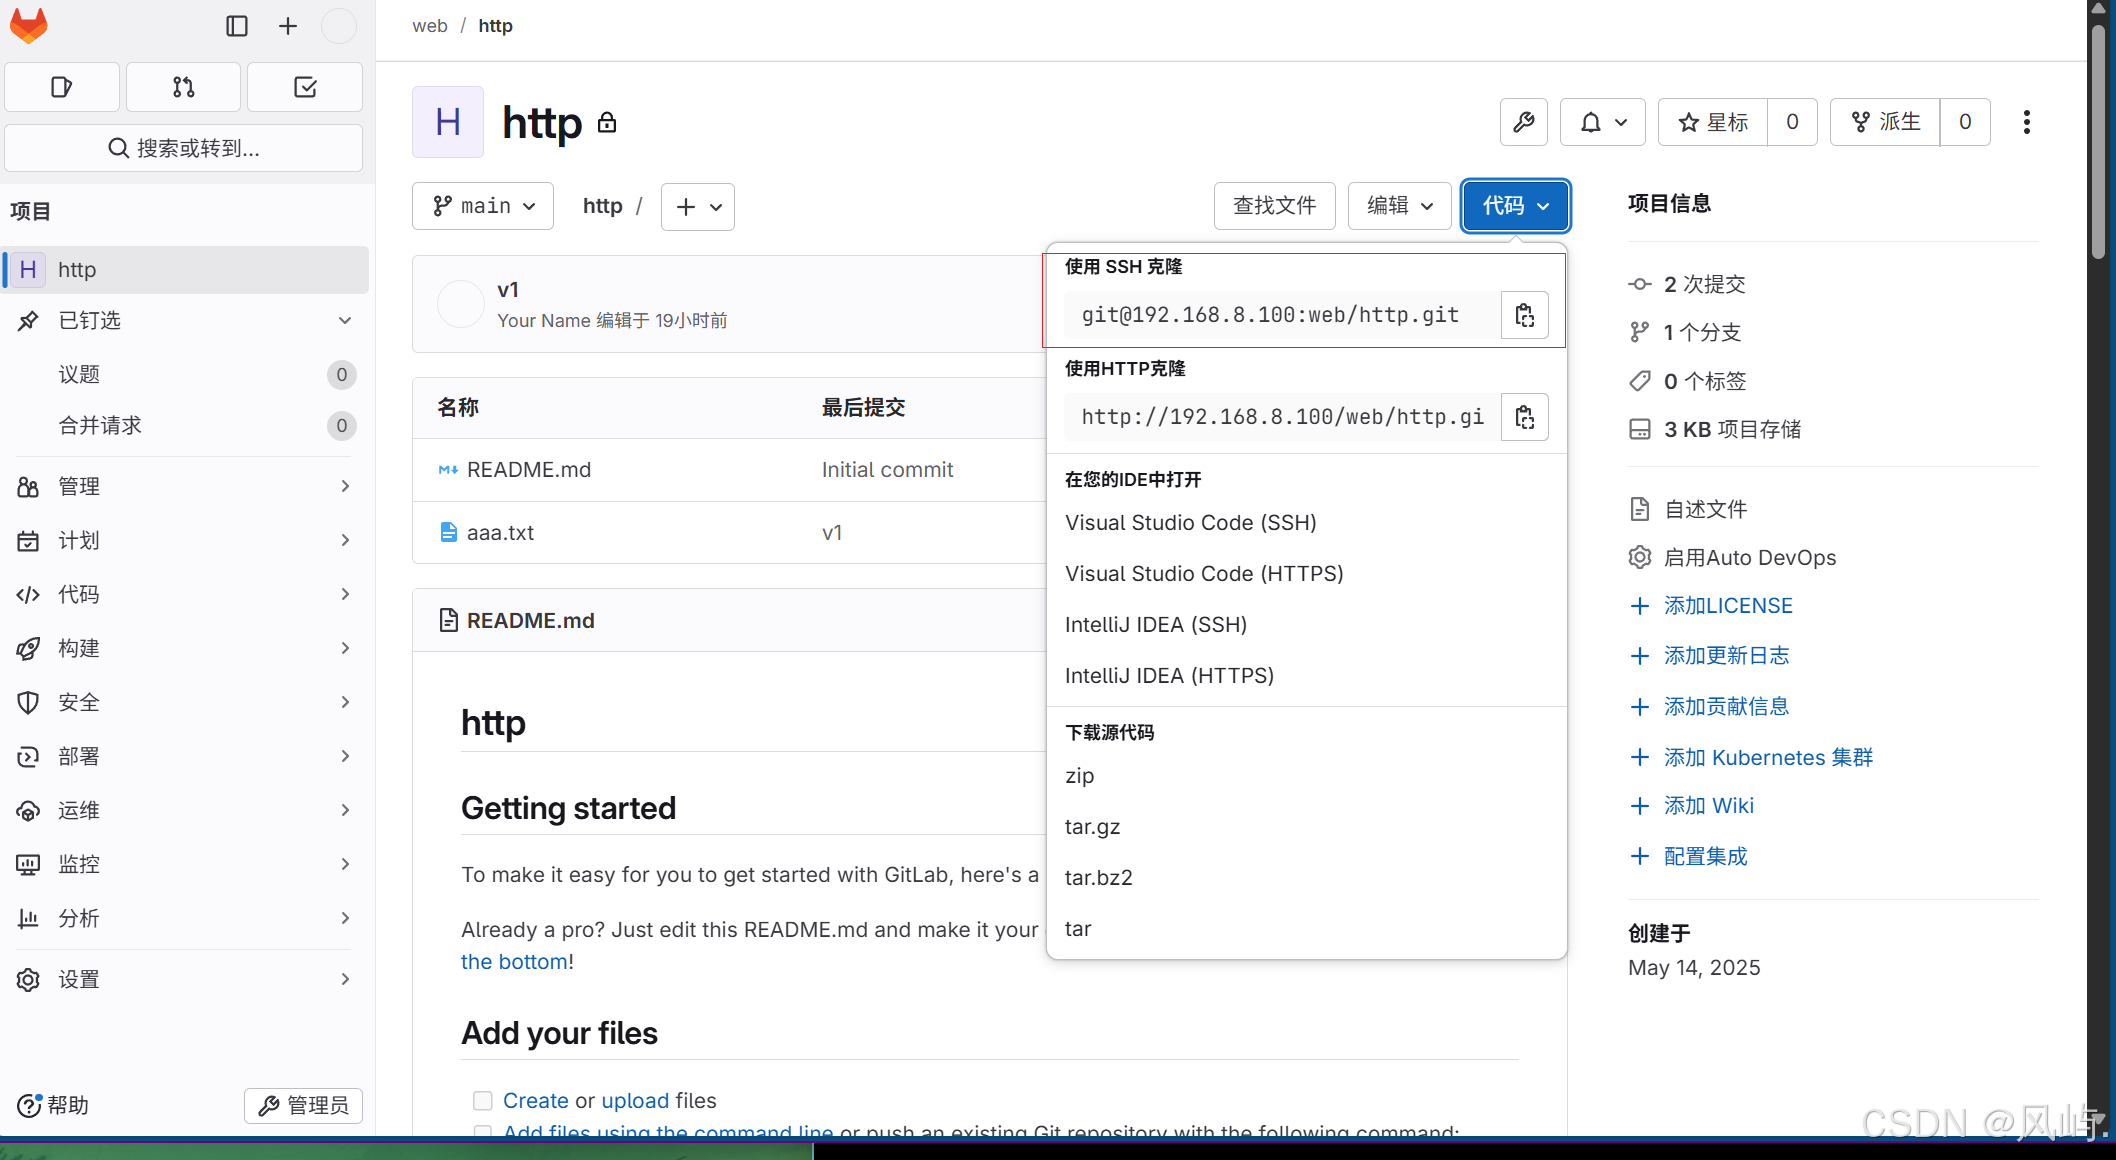Open issues shortcut icon in sidebar

point(62,87)
